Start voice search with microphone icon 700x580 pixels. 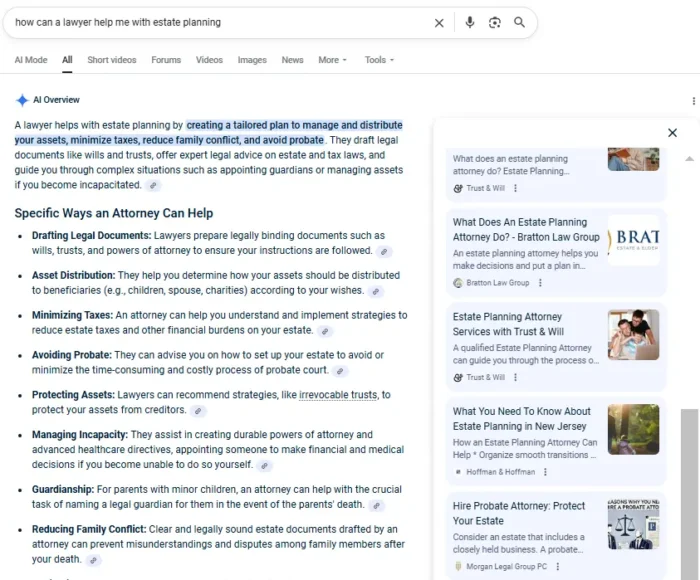(469, 22)
